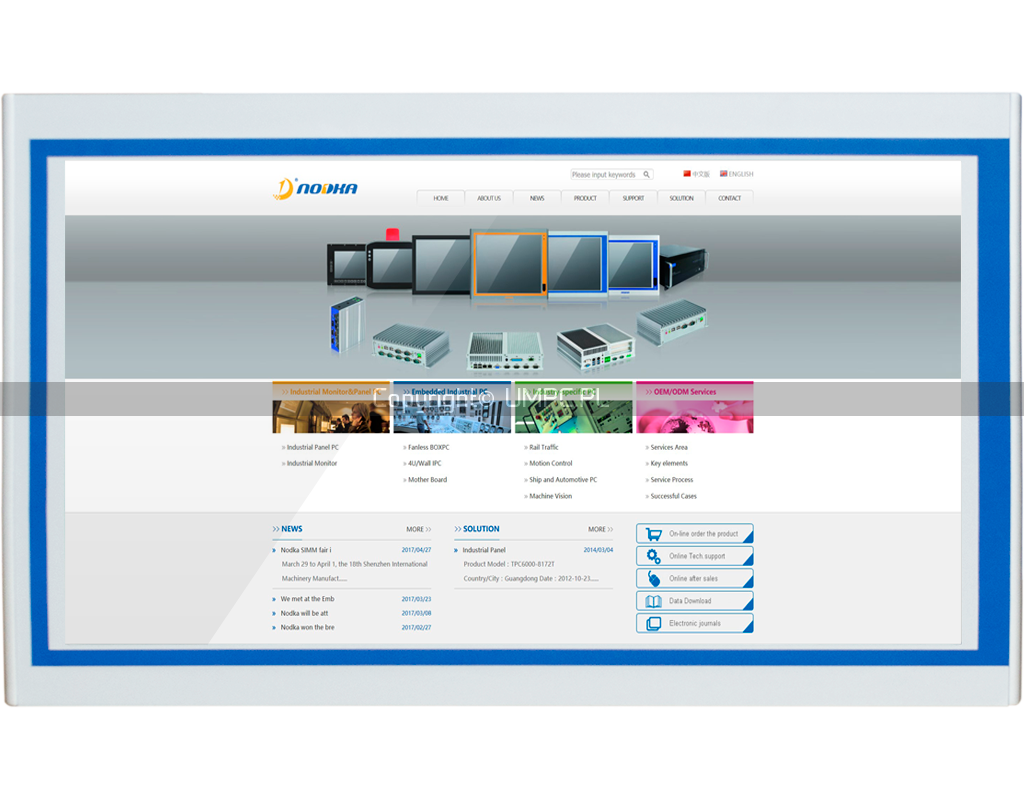Open the ABOUT US menu tab
Screen dimensions: 1024x800
coord(489,198)
